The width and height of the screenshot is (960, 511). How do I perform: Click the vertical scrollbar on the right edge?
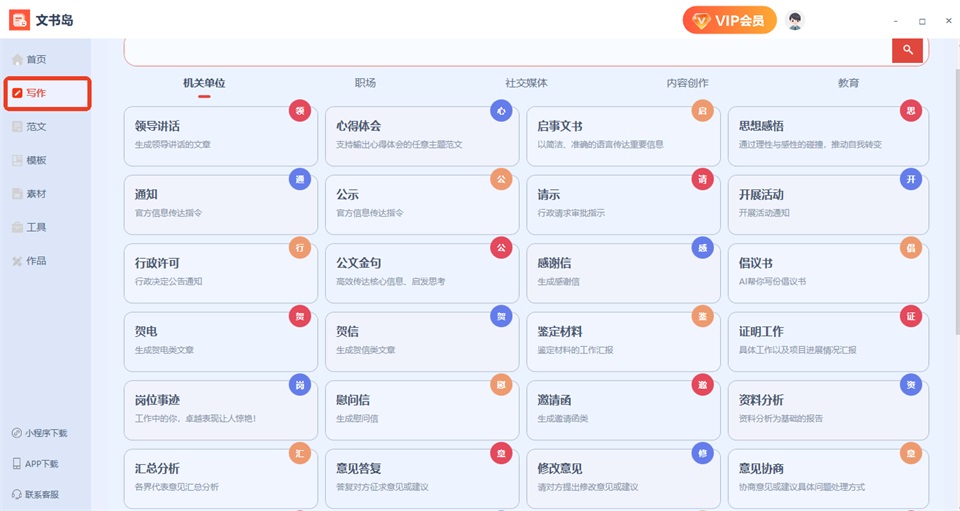click(x=956, y=184)
